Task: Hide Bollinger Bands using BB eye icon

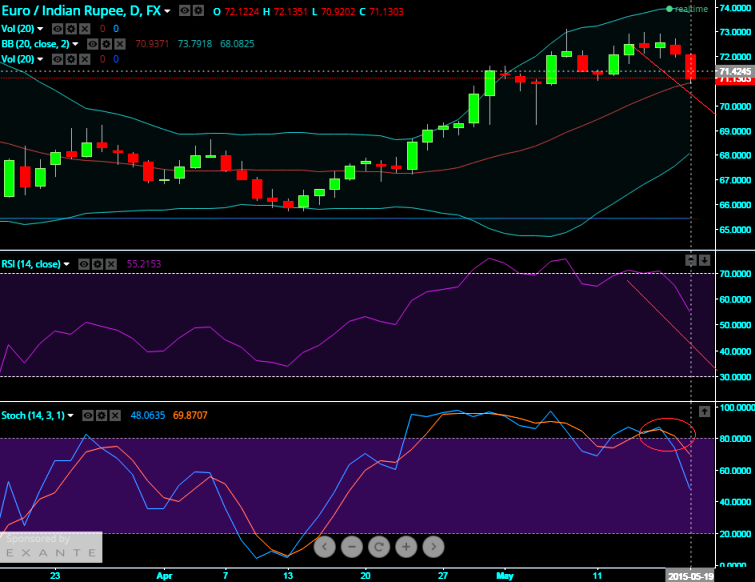Action: point(92,44)
